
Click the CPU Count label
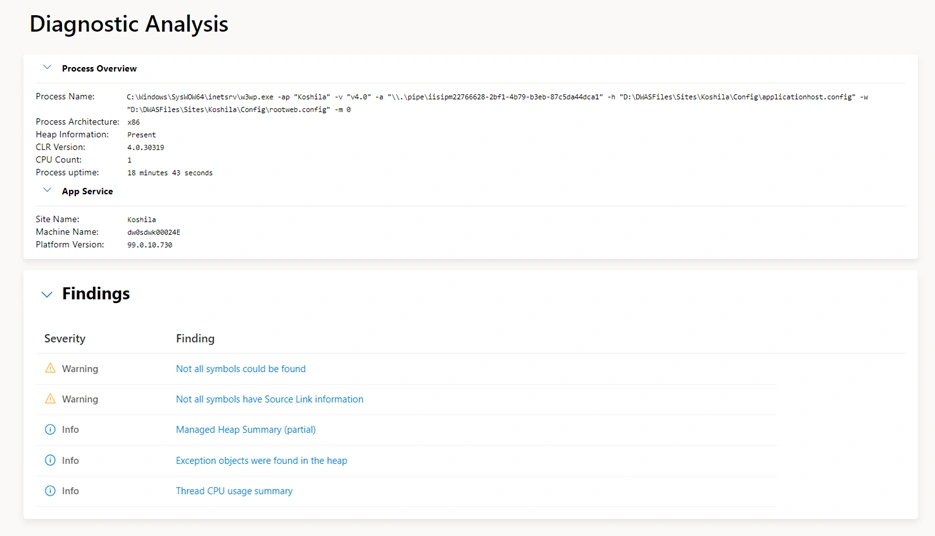tap(58, 160)
